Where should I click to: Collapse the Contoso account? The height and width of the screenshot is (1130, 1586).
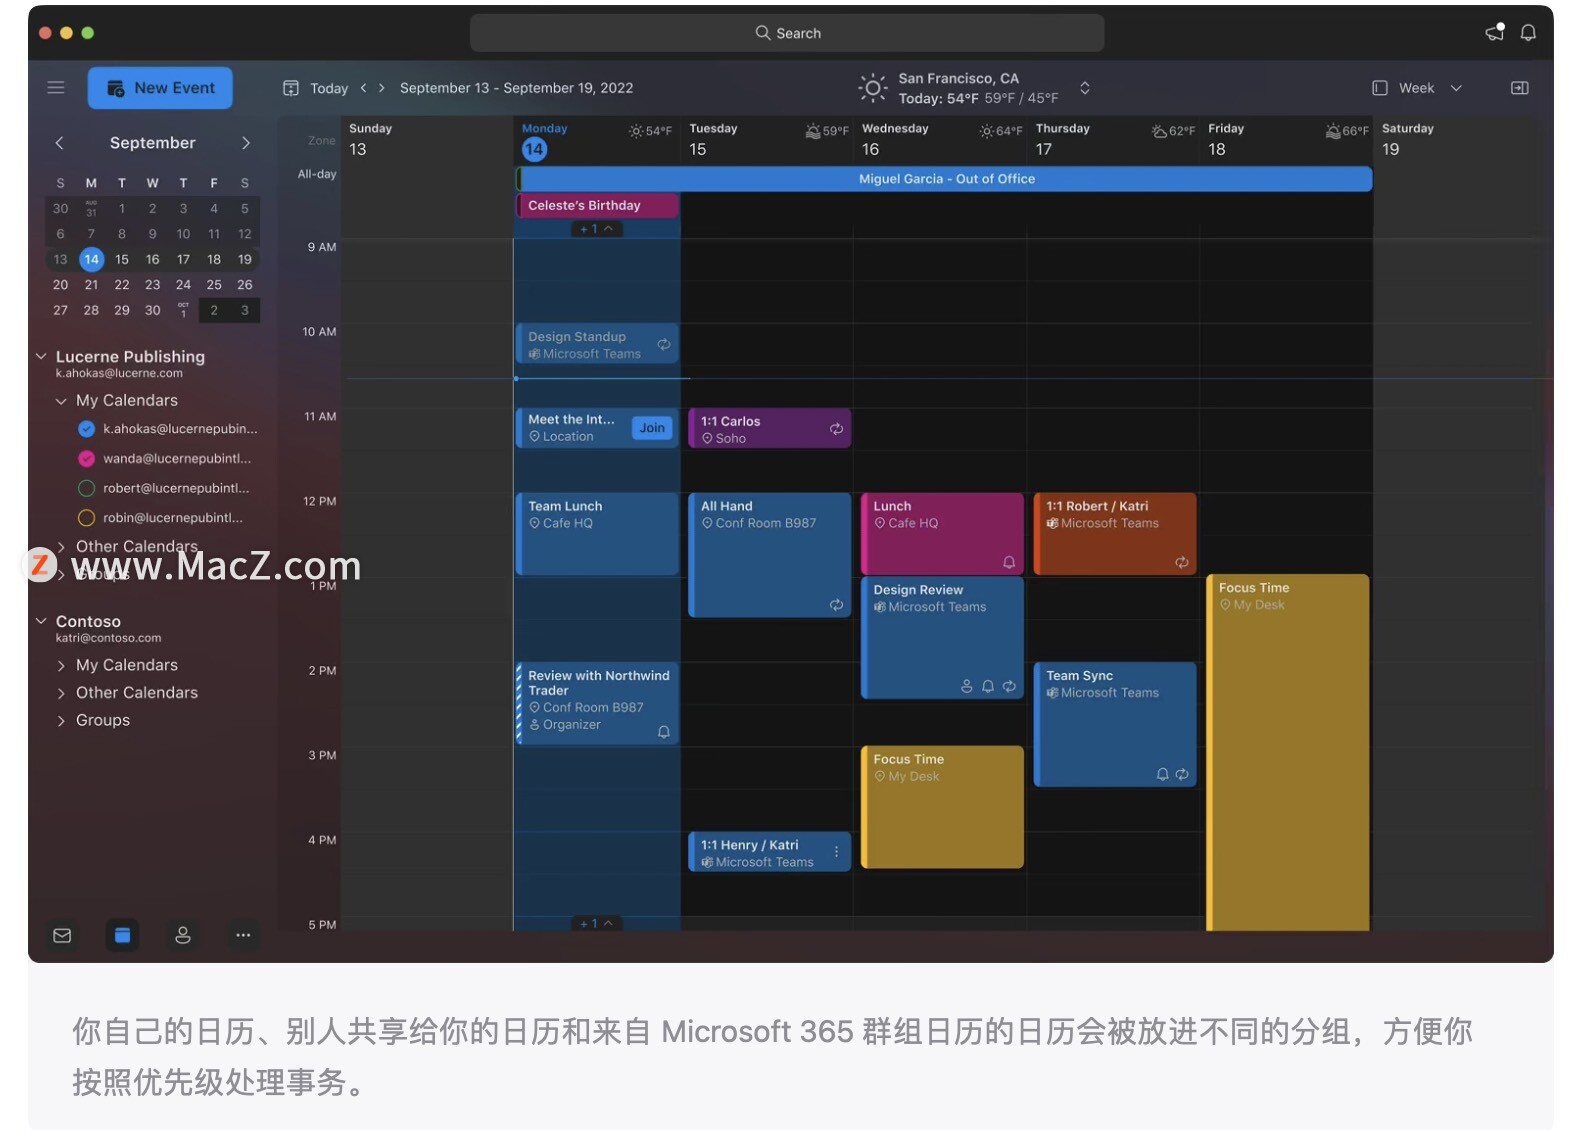tap(41, 621)
